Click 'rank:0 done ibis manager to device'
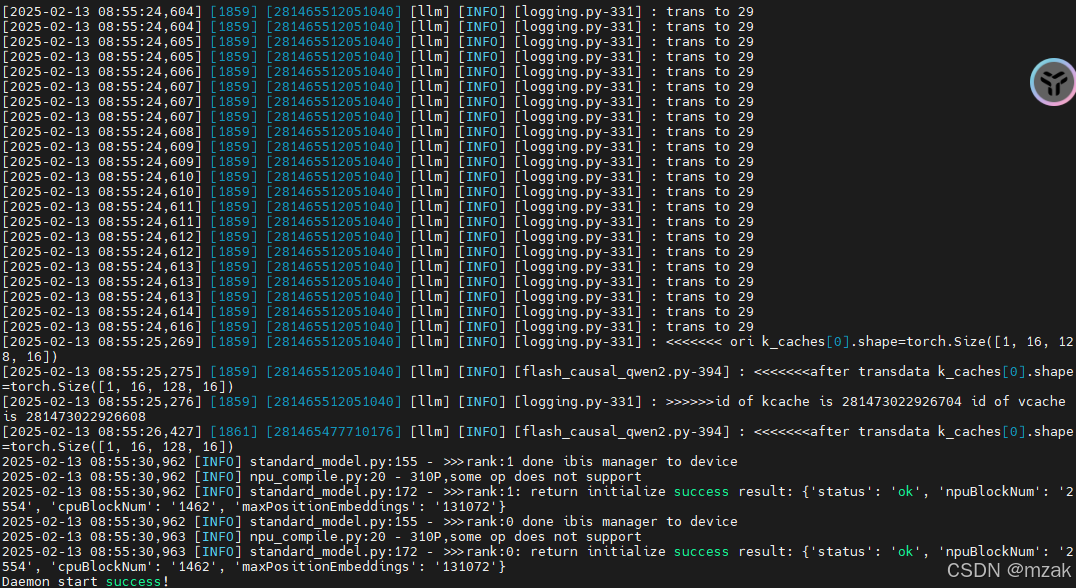 pyautogui.click(x=602, y=521)
